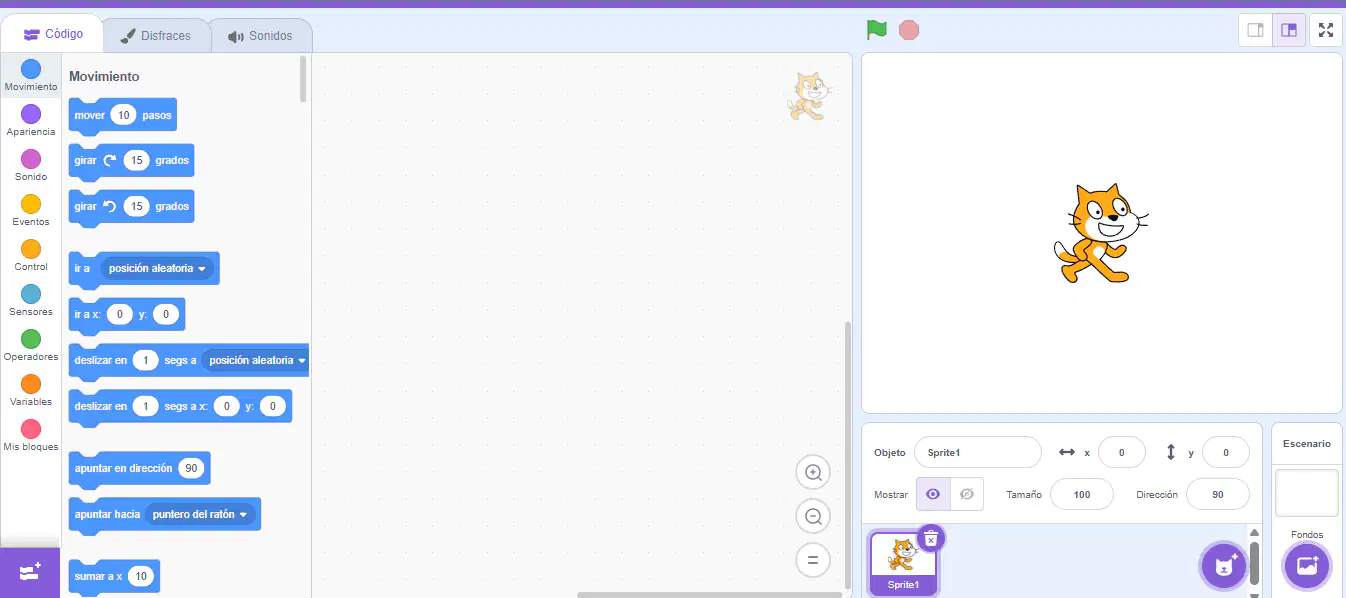The width and height of the screenshot is (1346, 598).
Task: Switch to large stage layout
Action: tap(1289, 30)
